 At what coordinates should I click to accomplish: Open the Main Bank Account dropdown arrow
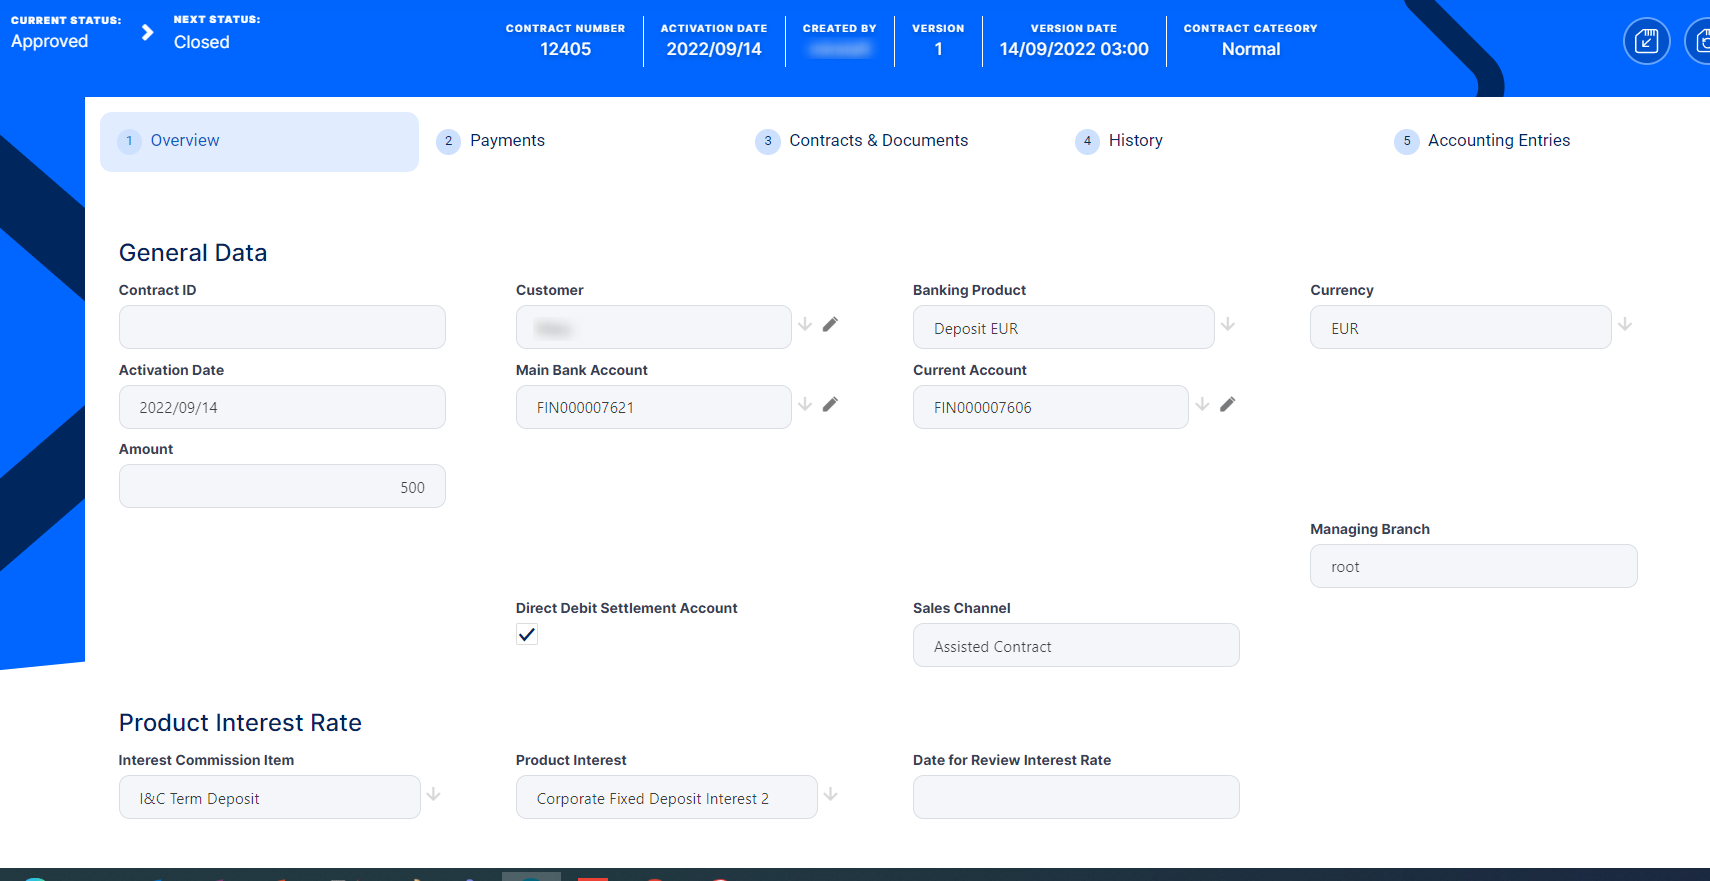pos(805,404)
